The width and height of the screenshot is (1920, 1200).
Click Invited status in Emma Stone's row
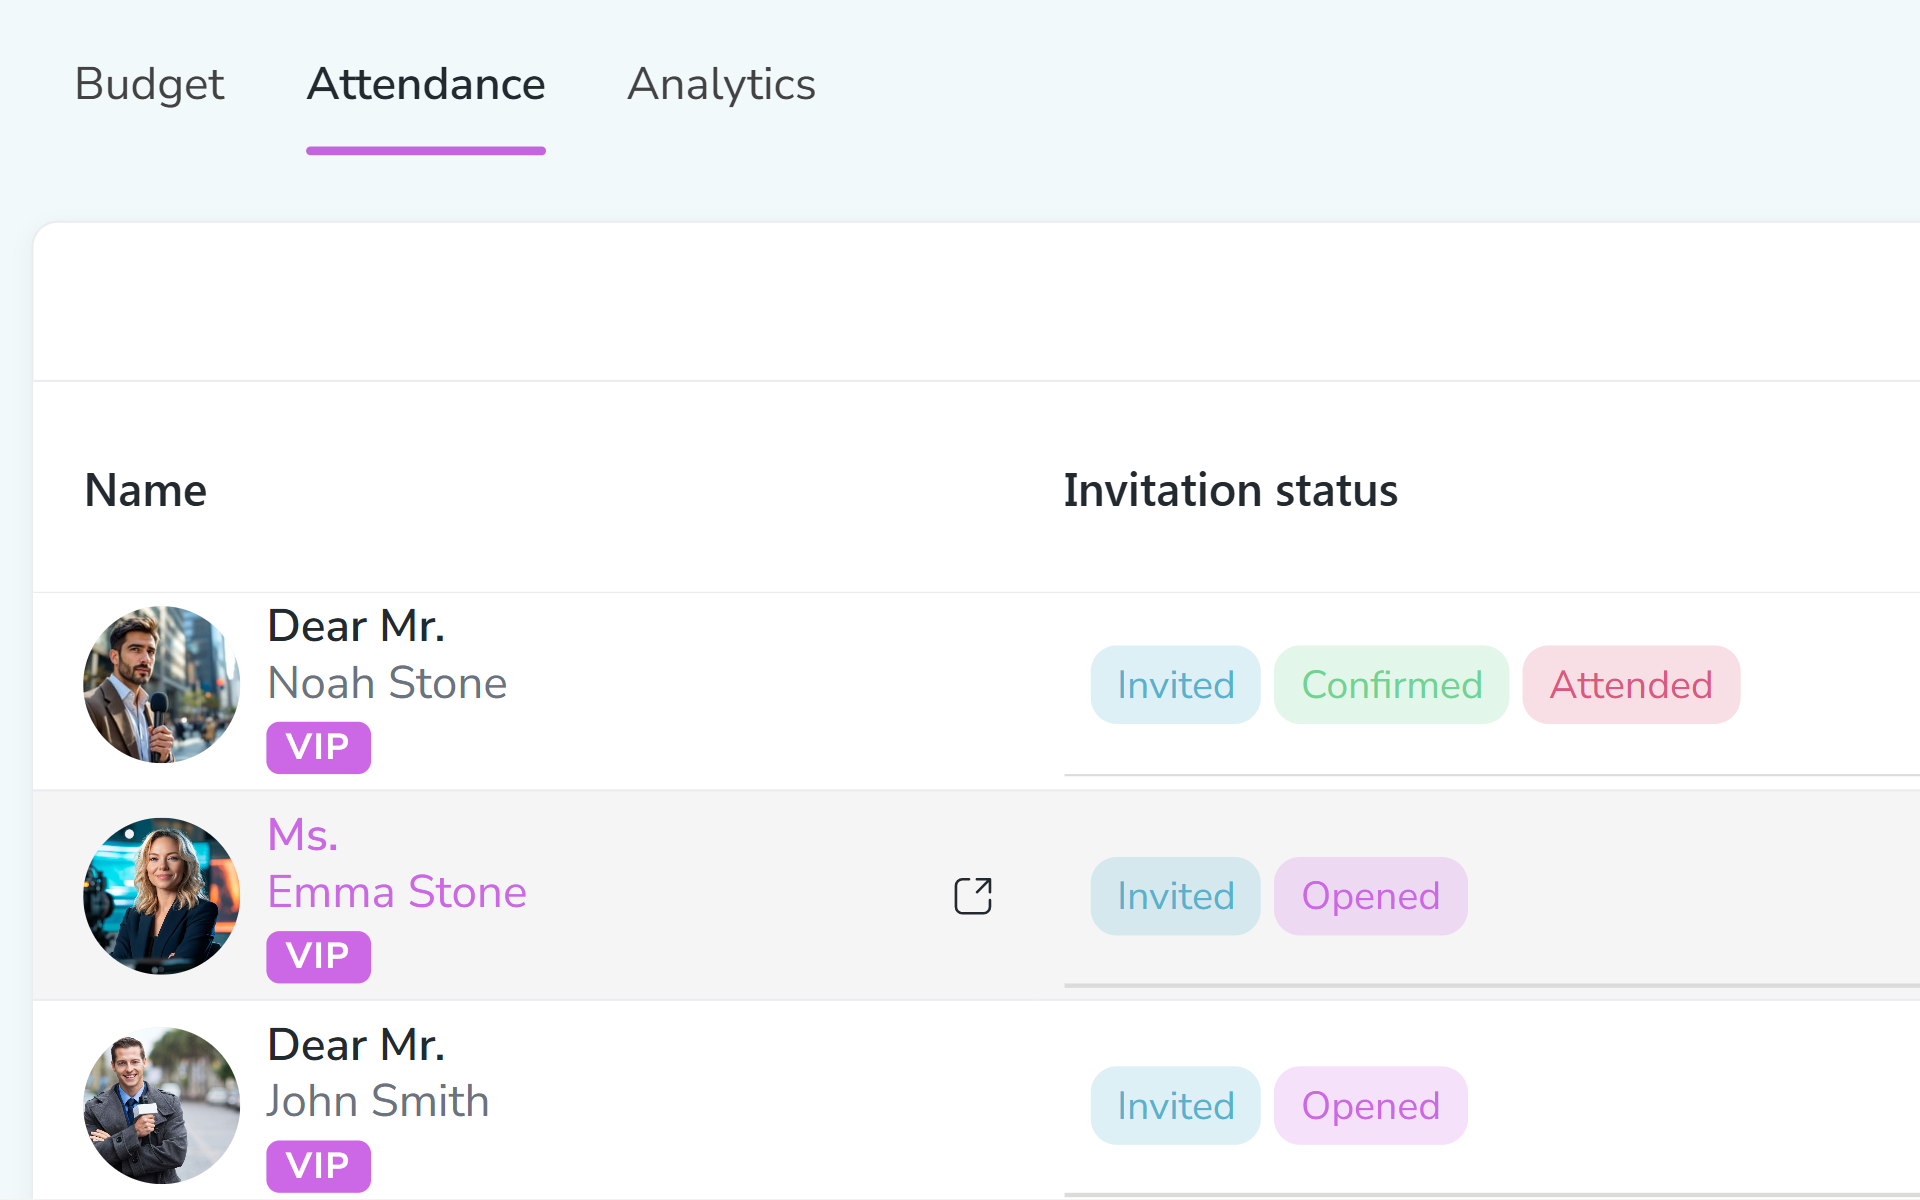click(1175, 896)
